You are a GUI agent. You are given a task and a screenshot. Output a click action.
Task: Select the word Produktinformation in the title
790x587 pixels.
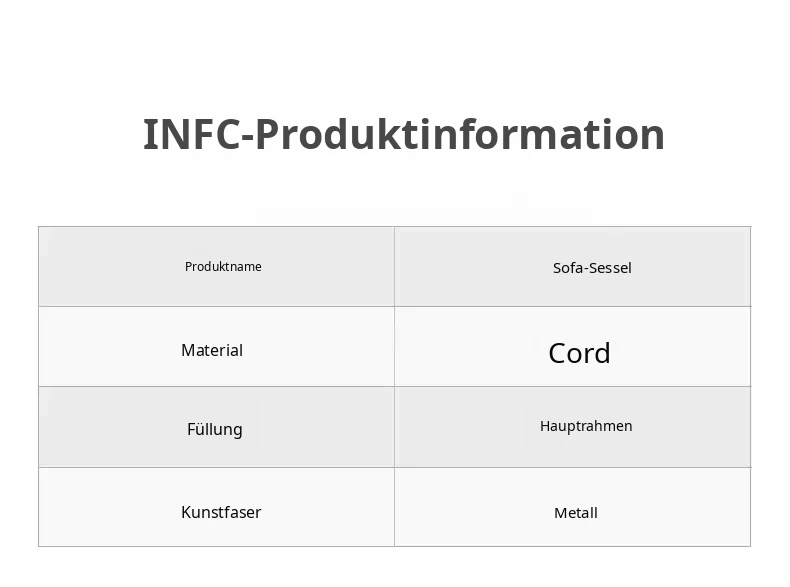coord(460,135)
